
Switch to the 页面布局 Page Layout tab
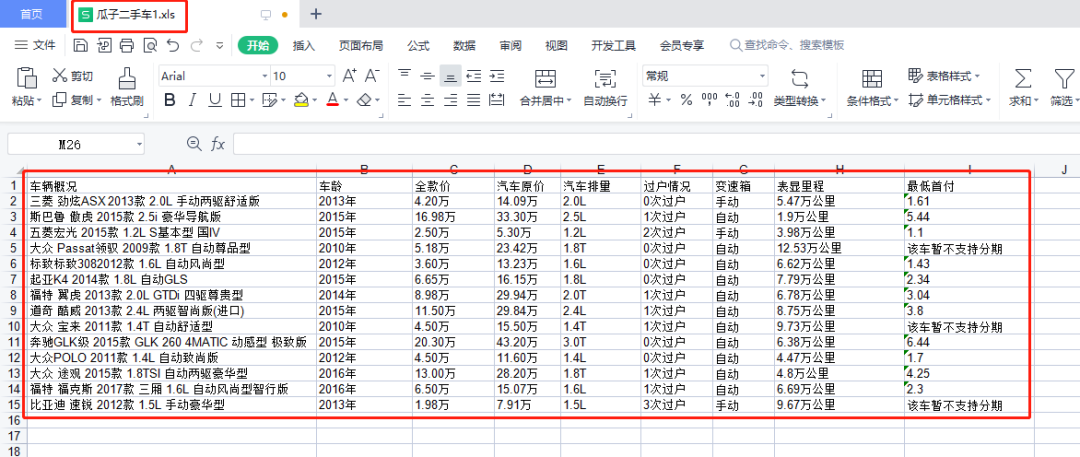361,45
